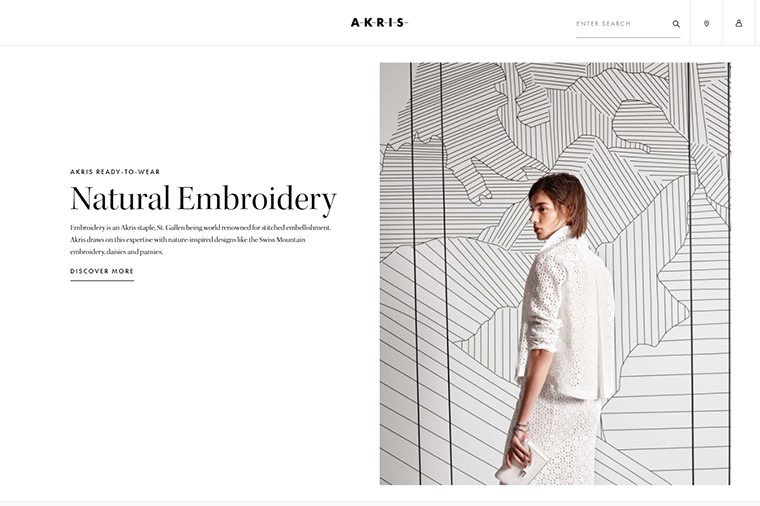The width and height of the screenshot is (760, 506).
Task: Click the embroidery description paragraph
Action: tap(201, 239)
